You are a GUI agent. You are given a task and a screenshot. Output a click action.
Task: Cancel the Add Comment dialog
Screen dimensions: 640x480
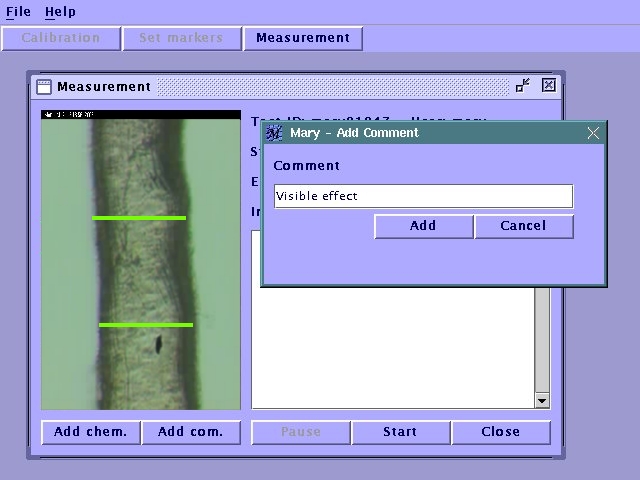click(523, 226)
